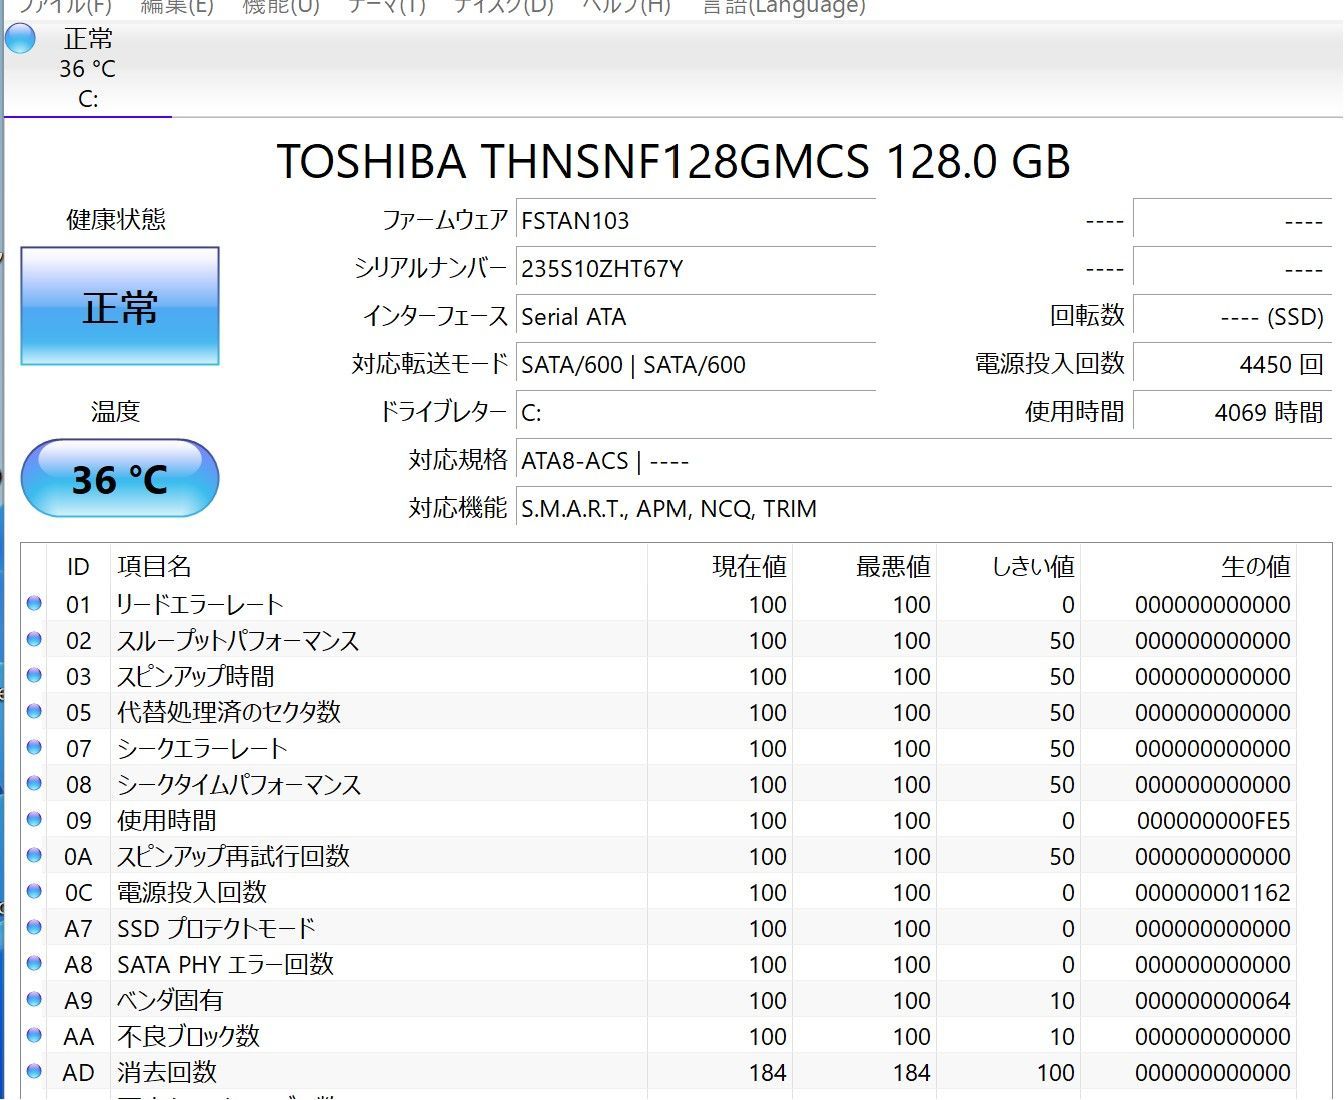Select the SATA PHY エラー回数 row name

[225, 964]
